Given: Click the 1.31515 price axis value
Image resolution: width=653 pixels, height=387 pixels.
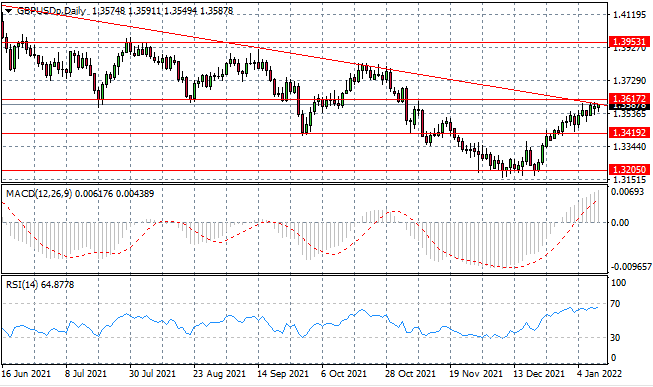Looking at the screenshot, I should [x=629, y=180].
